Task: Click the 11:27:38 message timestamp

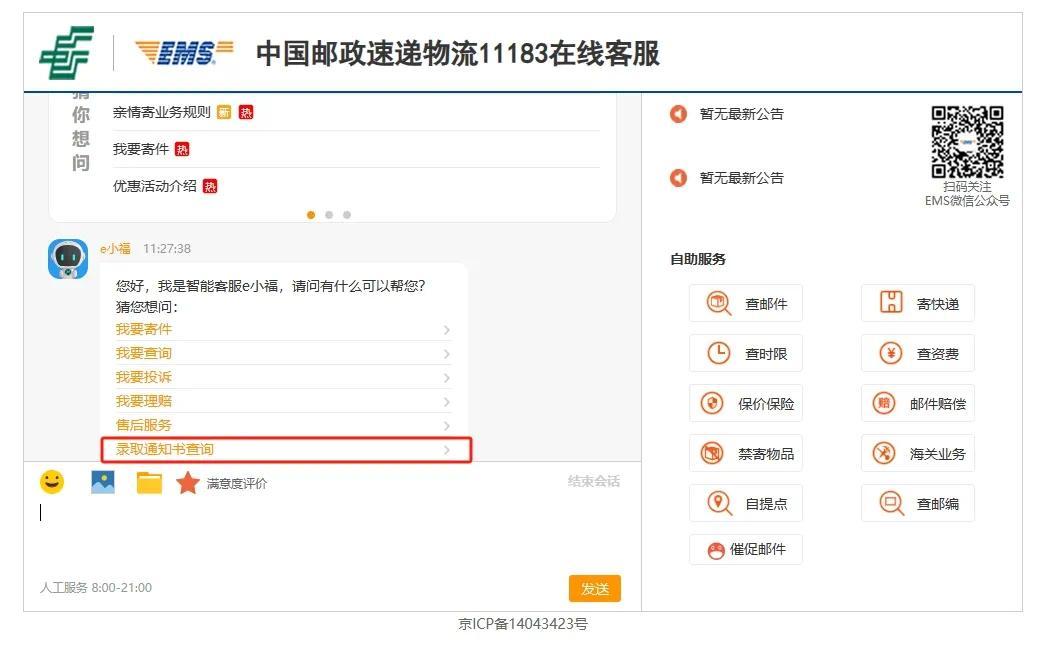Action: (167, 248)
